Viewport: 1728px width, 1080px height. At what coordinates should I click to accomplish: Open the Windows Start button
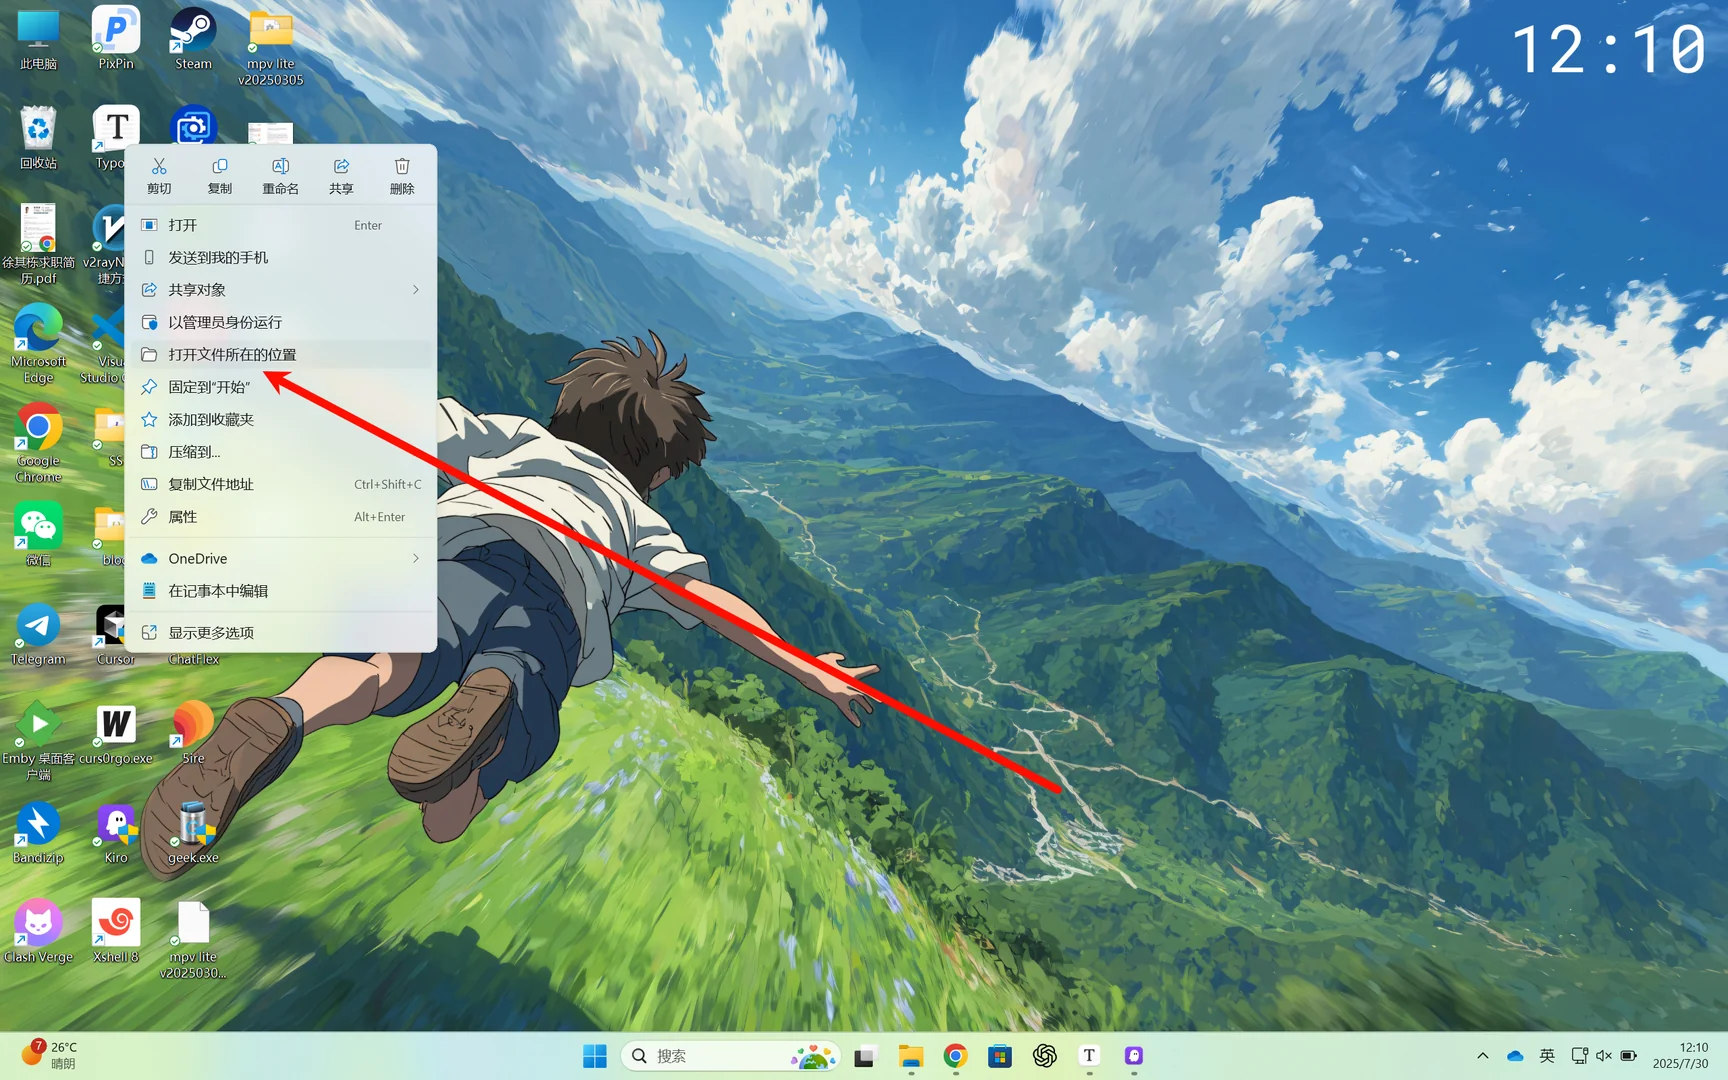pos(595,1056)
